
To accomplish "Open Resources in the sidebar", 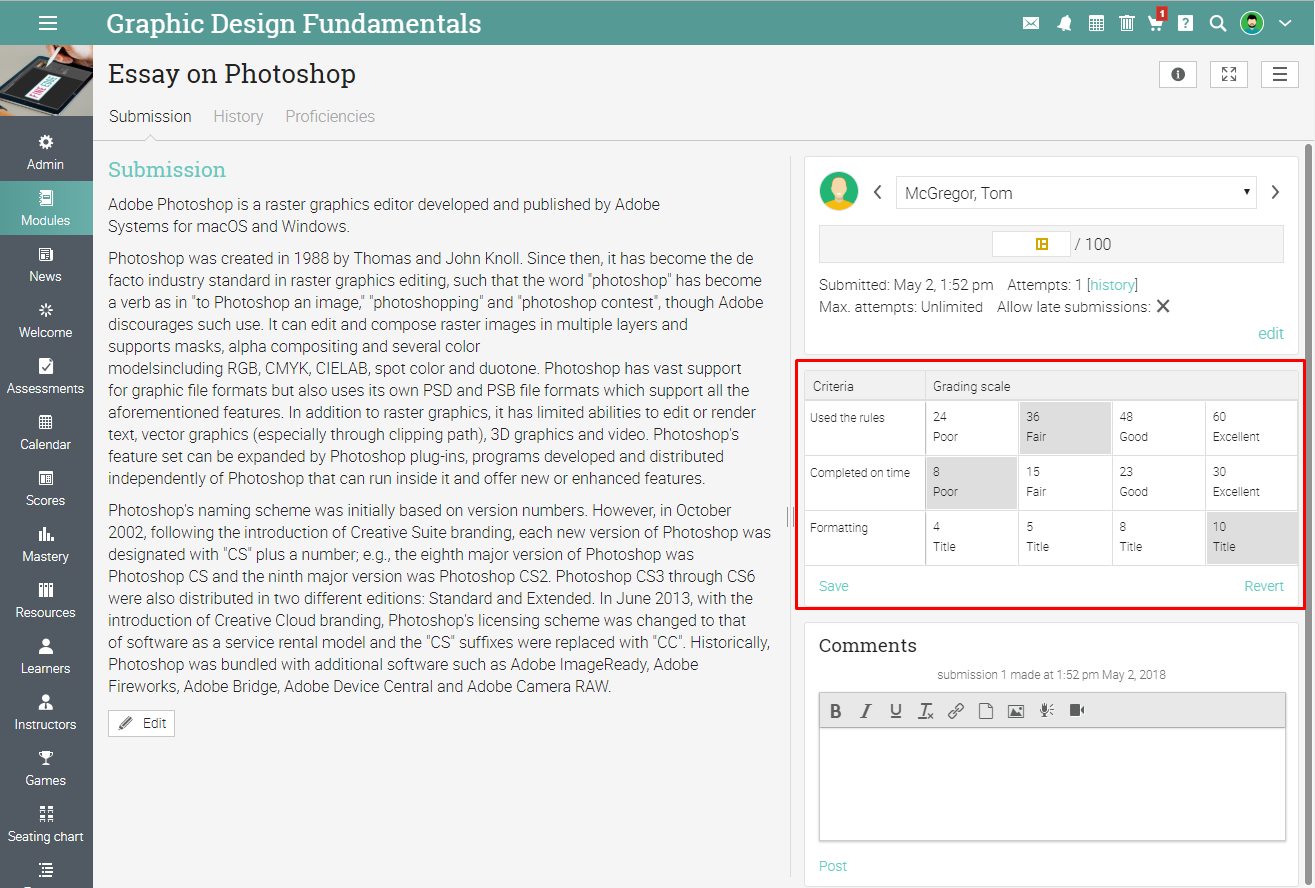I will 46,601.
